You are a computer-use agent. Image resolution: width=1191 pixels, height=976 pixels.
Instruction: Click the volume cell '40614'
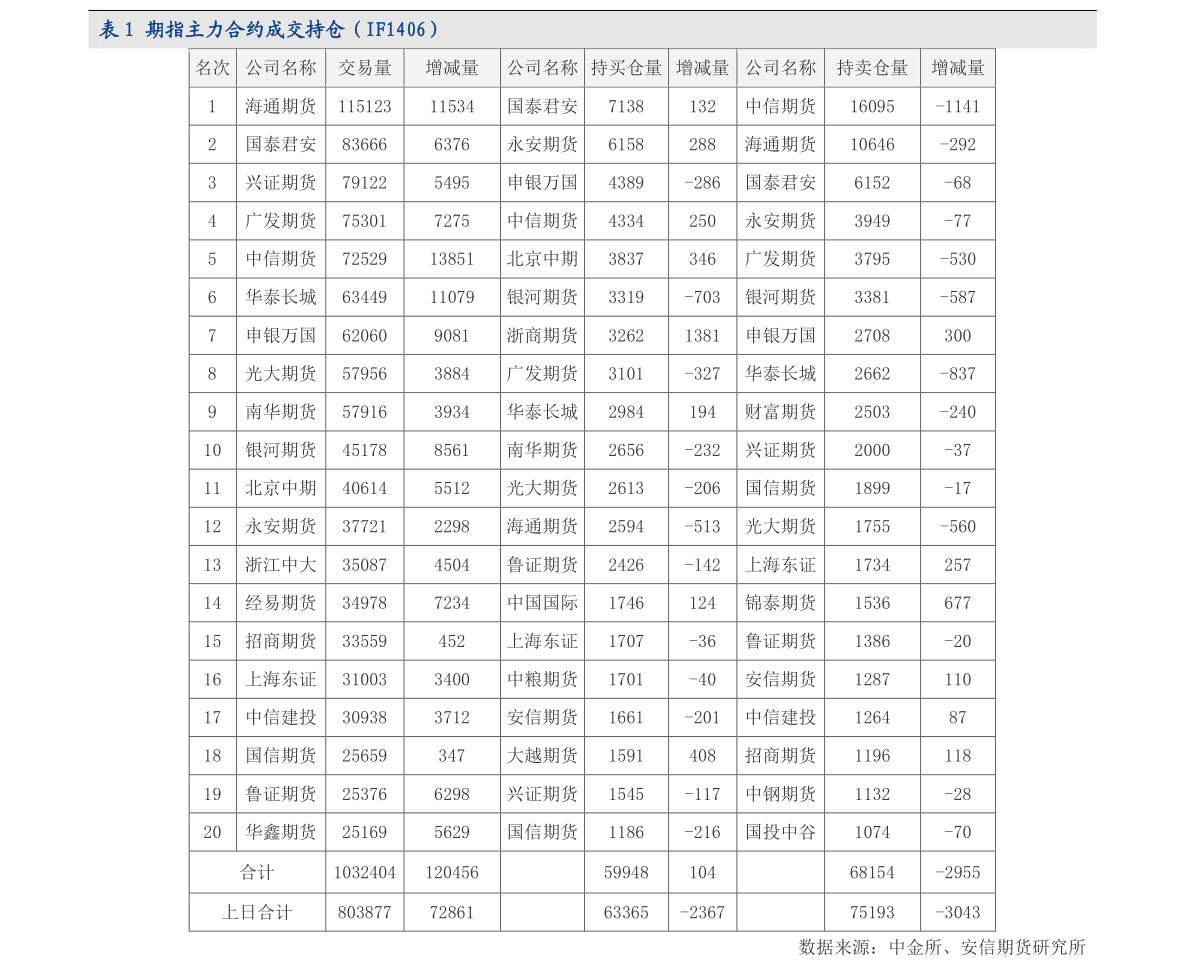click(x=365, y=488)
